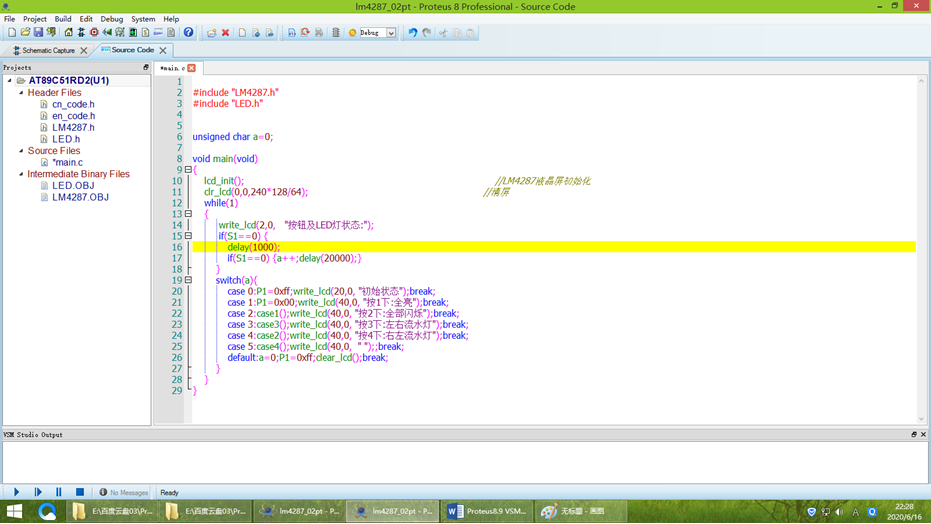
Task: Close the main.c editor tab
Action: [192, 68]
